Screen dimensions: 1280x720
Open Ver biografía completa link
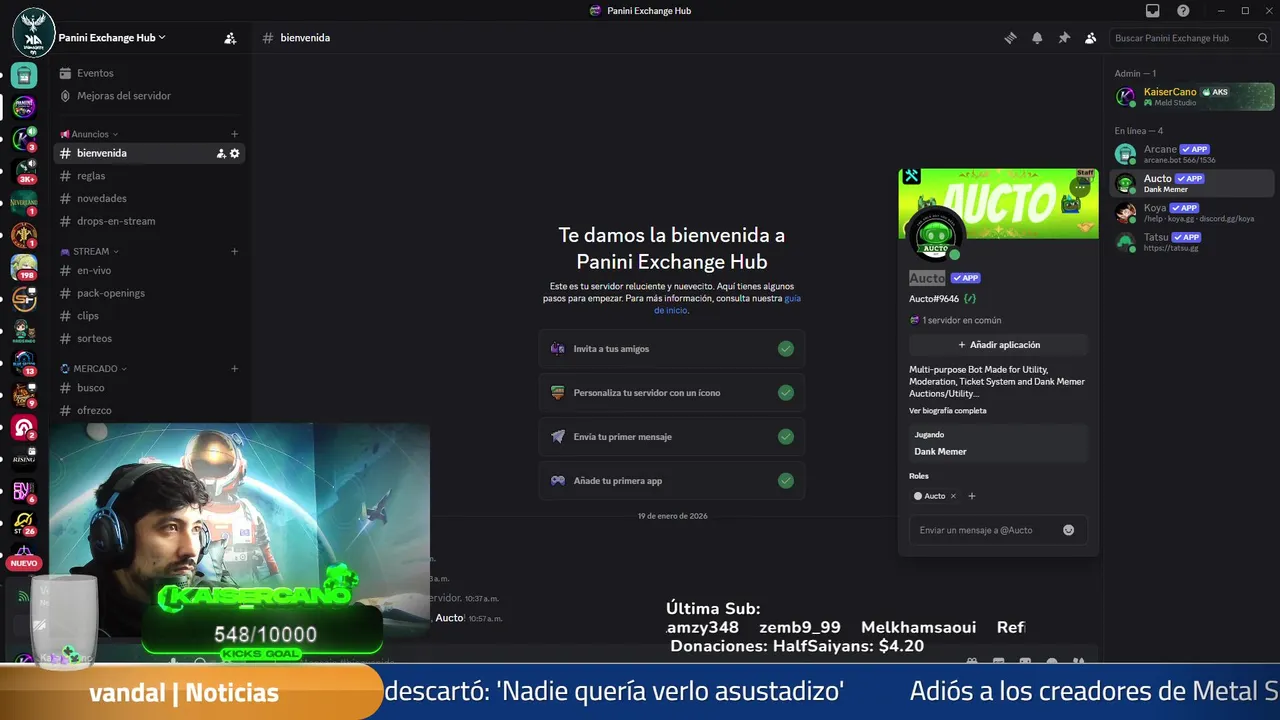pos(947,411)
